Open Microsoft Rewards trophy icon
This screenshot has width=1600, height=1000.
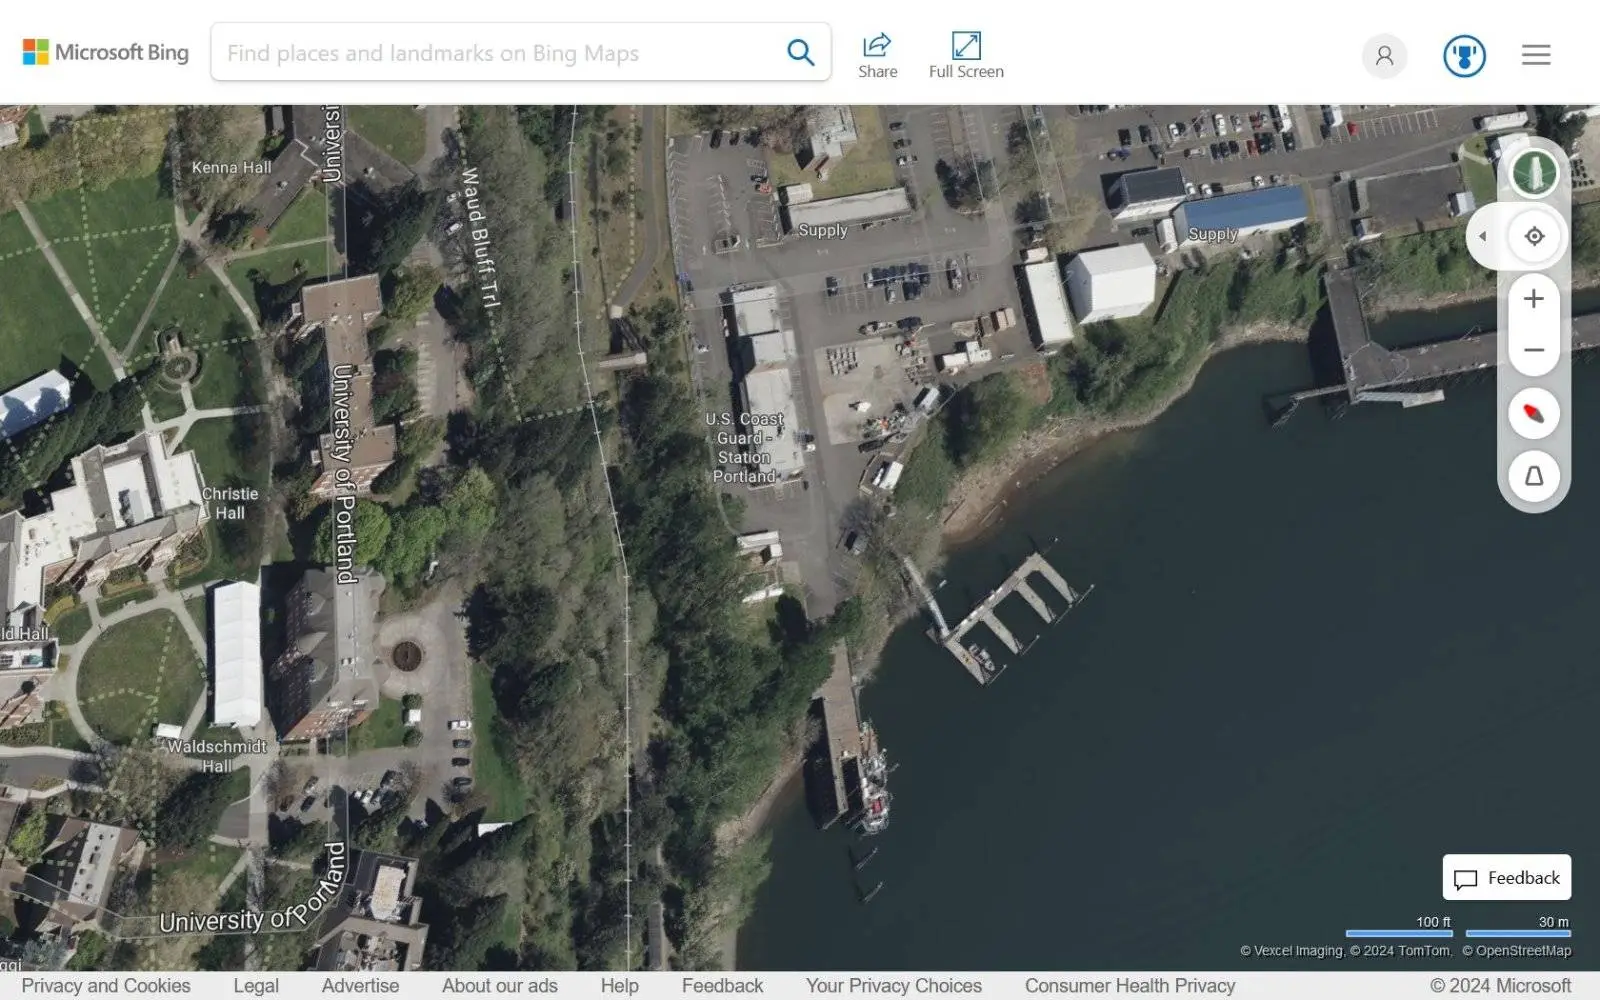pos(1464,55)
